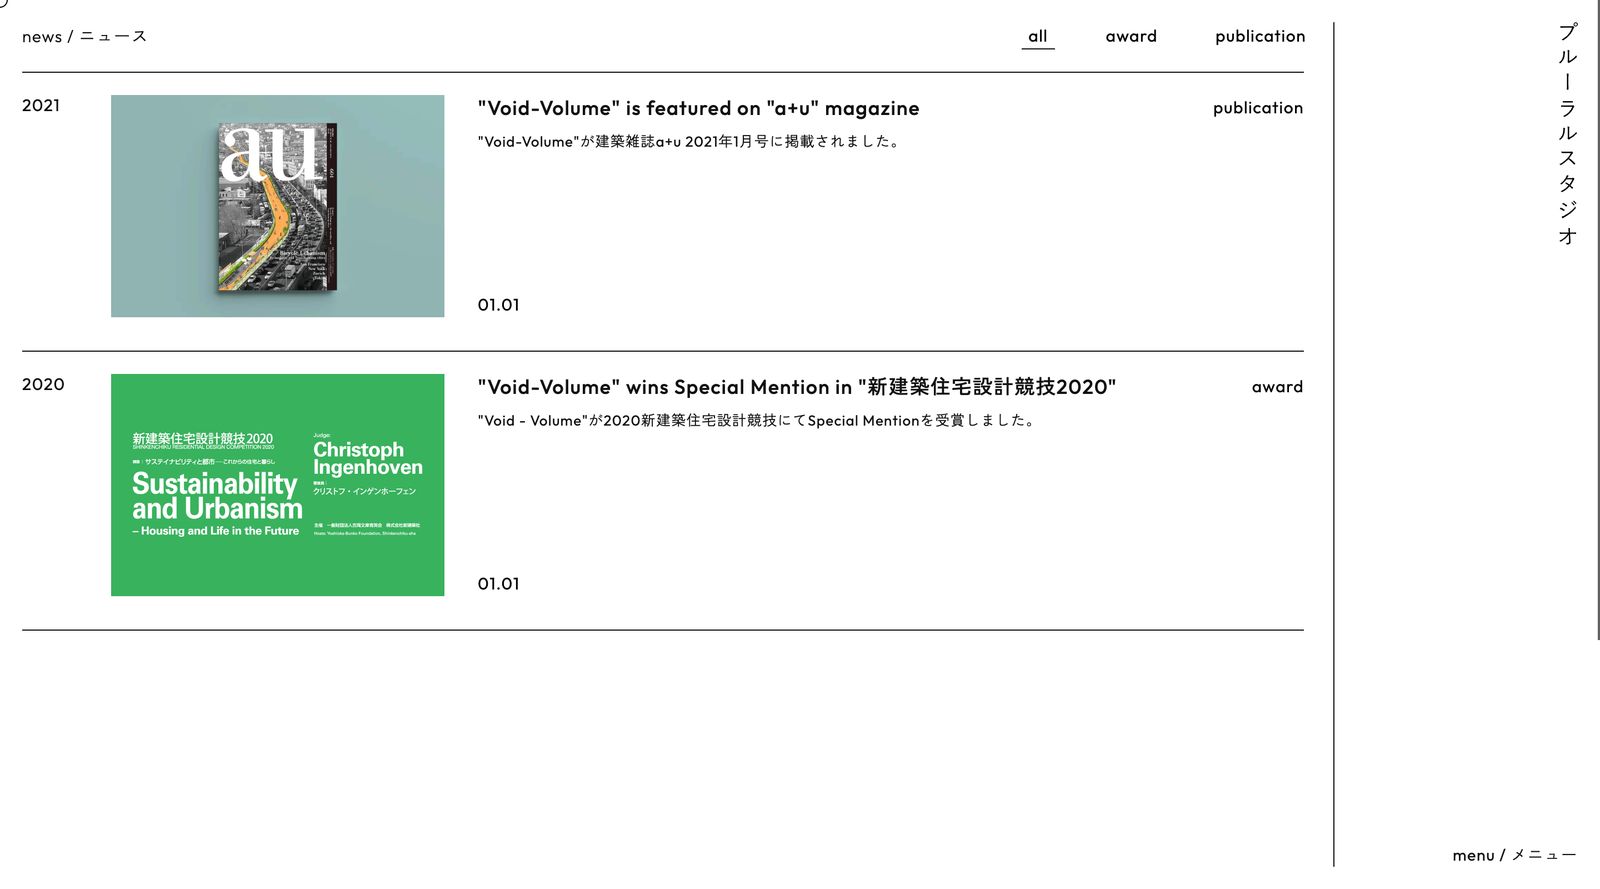Click the Japanese summary of the a+u article
The height and width of the screenshot is (889, 1600).
(x=690, y=141)
